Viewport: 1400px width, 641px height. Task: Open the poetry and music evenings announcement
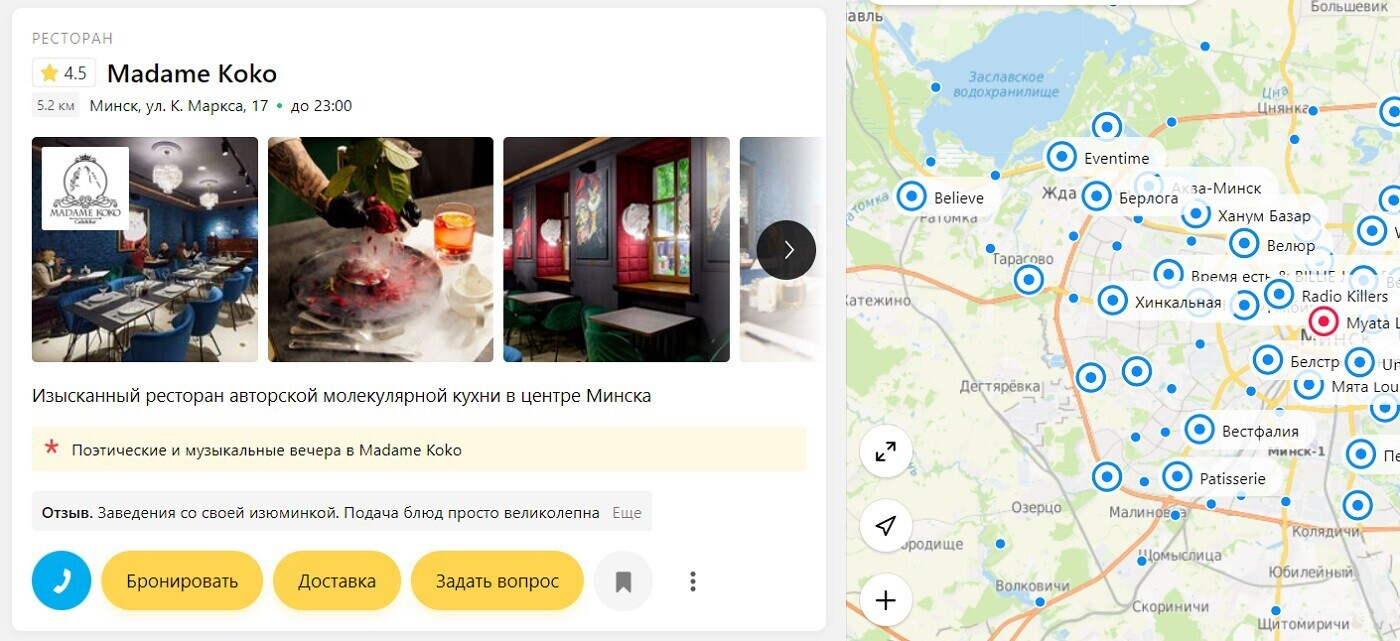(419, 450)
